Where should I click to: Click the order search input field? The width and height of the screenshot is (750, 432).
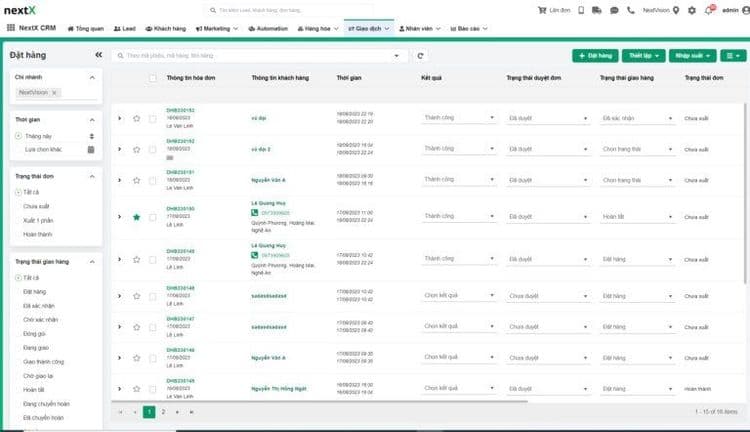point(260,56)
